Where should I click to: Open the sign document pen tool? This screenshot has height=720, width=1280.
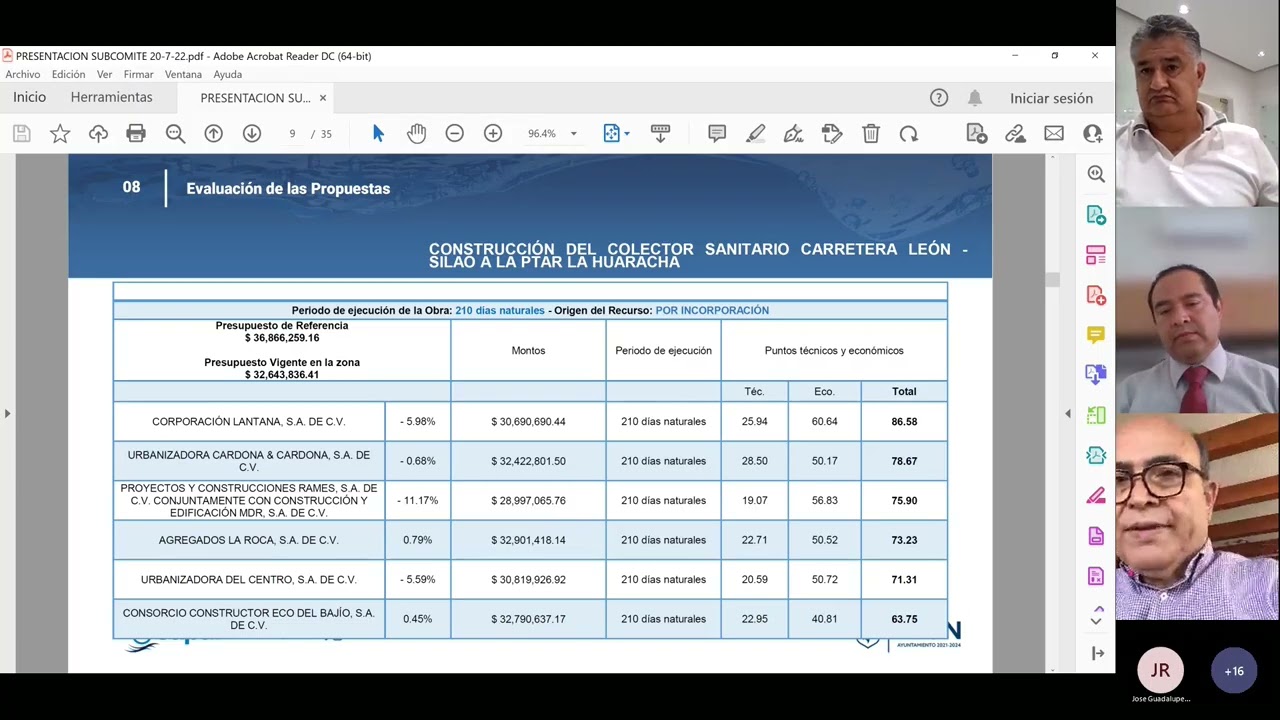tap(793, 133)
